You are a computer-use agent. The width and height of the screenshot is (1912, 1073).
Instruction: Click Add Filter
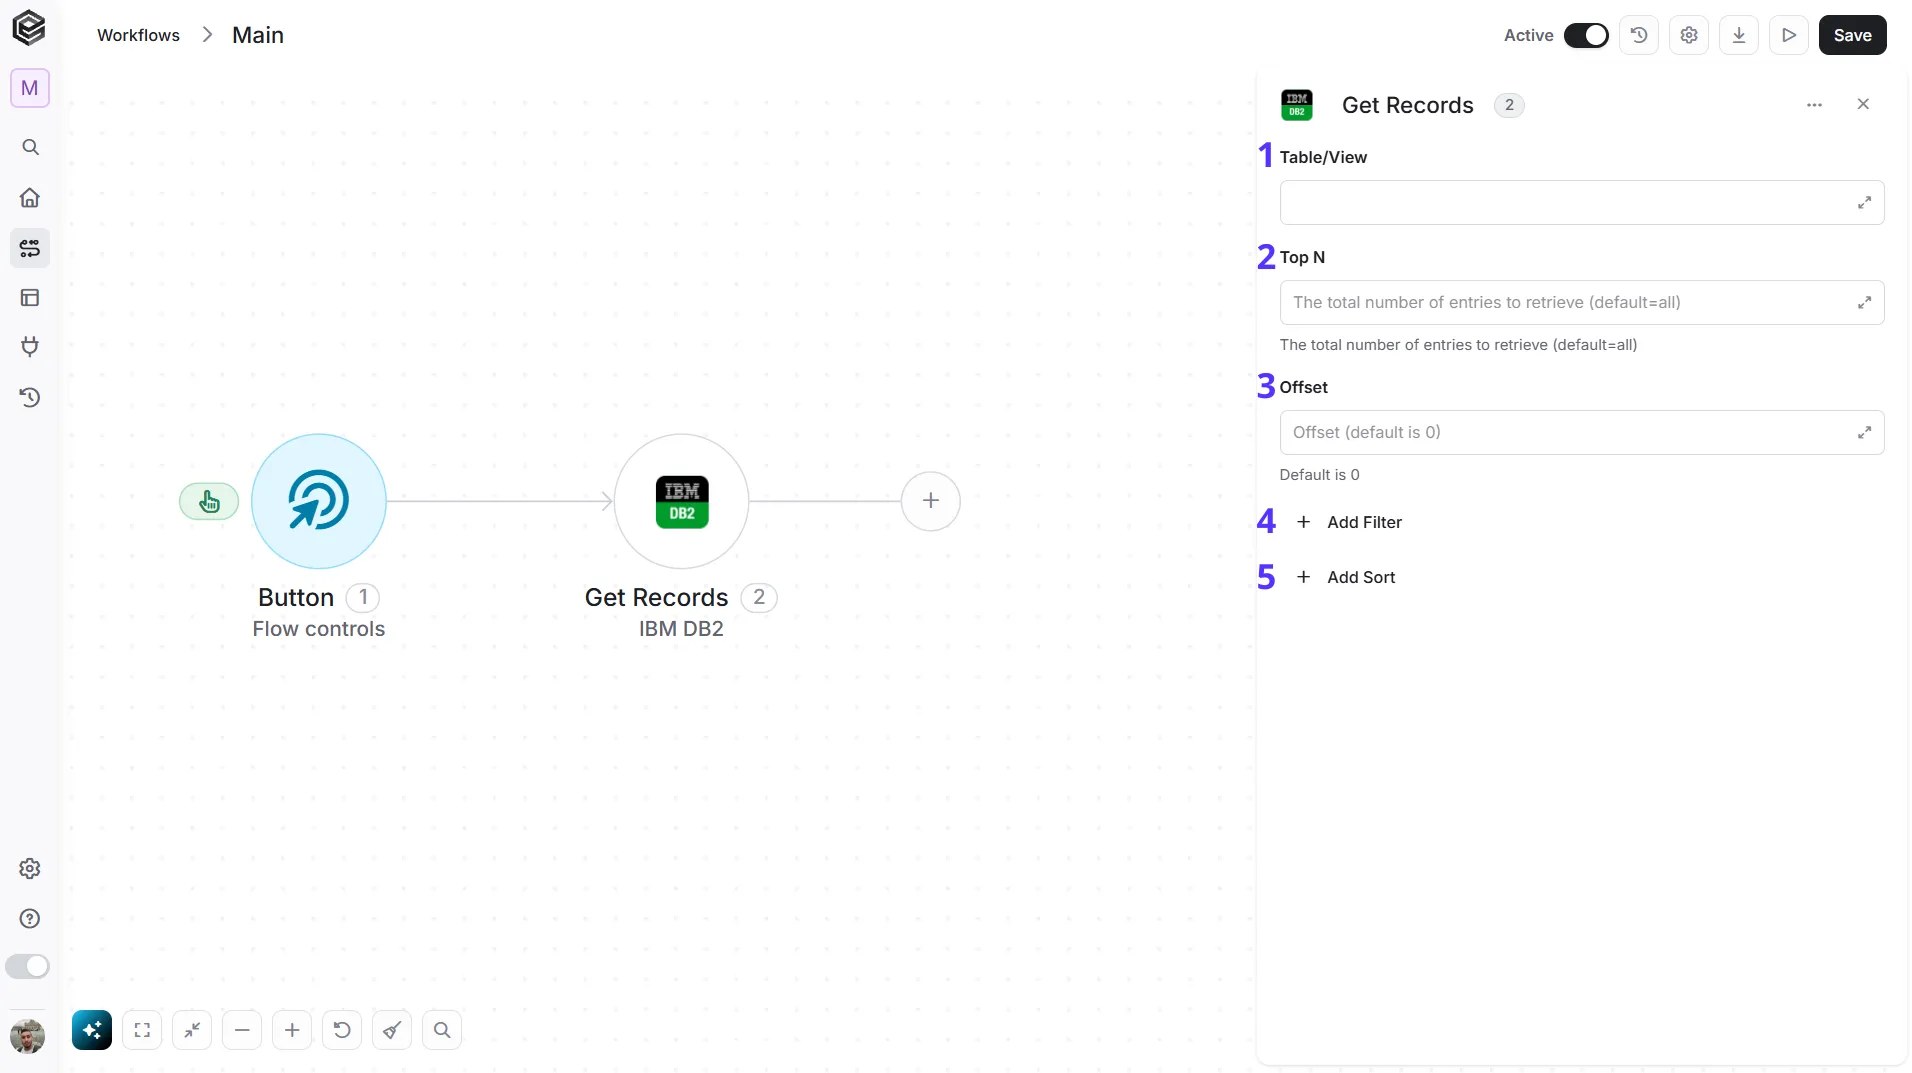(1349, 522)
